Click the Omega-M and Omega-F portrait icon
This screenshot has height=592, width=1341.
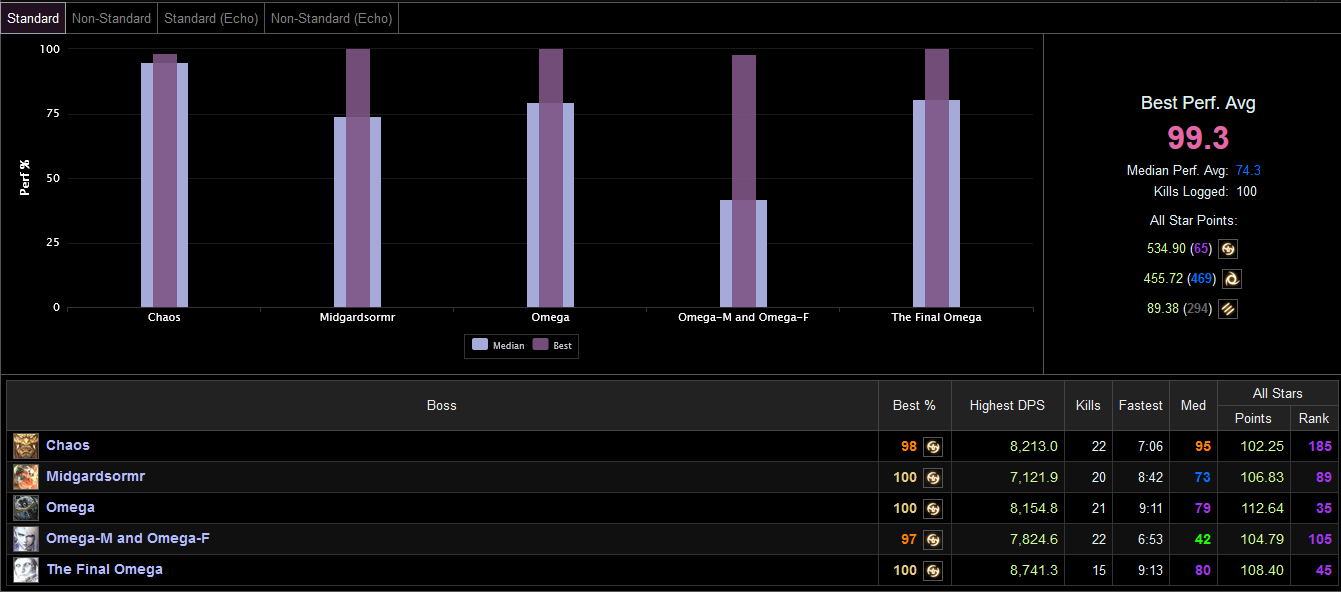pyautogui.click(x=26, y=539)
